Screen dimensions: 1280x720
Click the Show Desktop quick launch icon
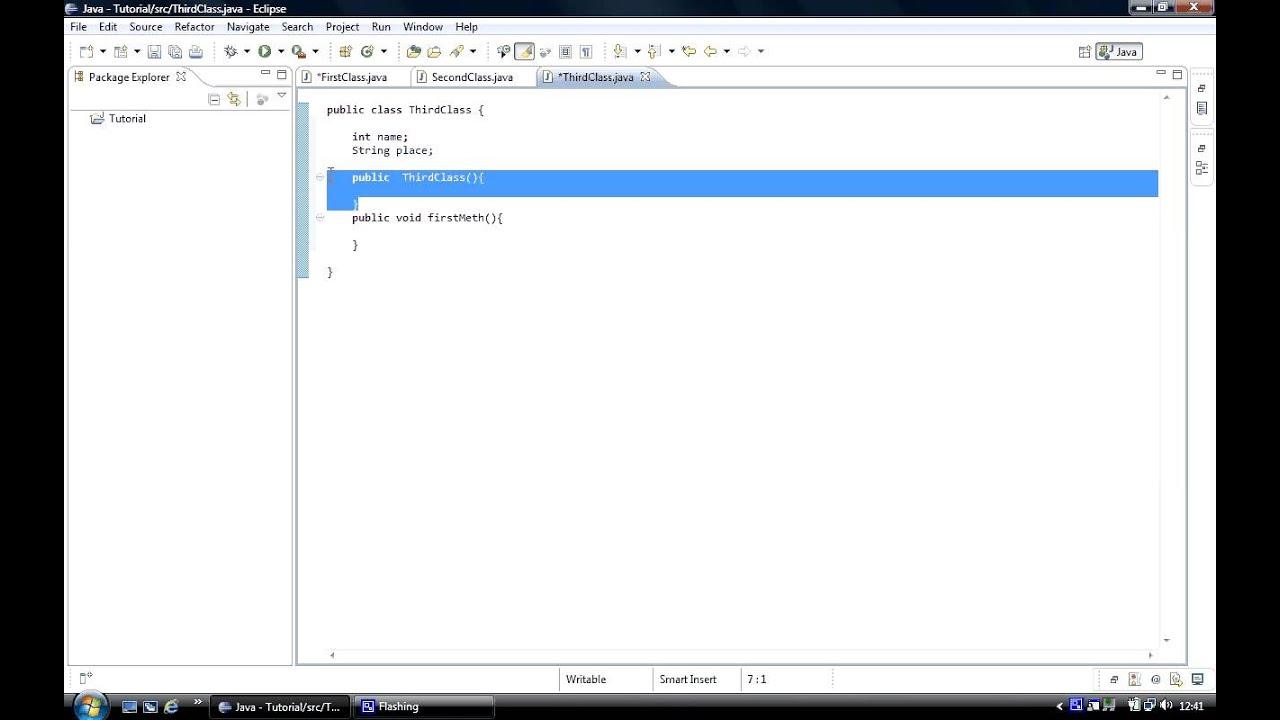click(x=129, y=706)
